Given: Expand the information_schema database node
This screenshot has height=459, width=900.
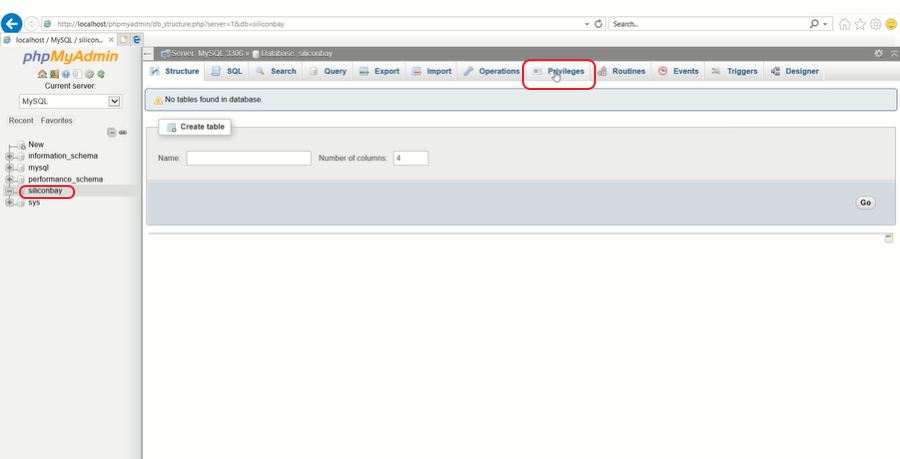Looking at the screenshot, I should [x=9, y=156].
